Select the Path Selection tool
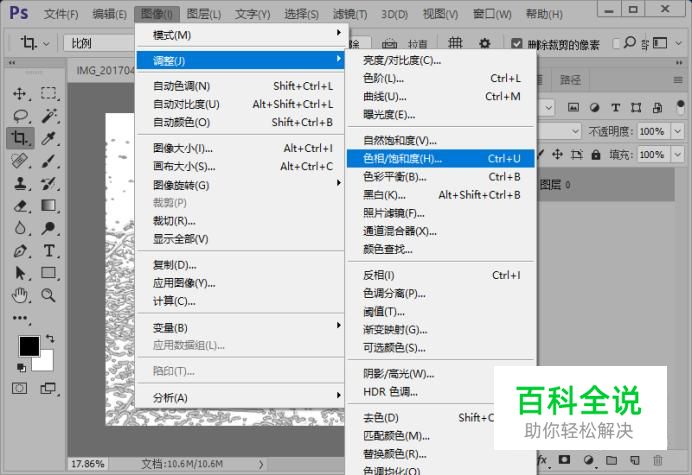 coord(20,273)
